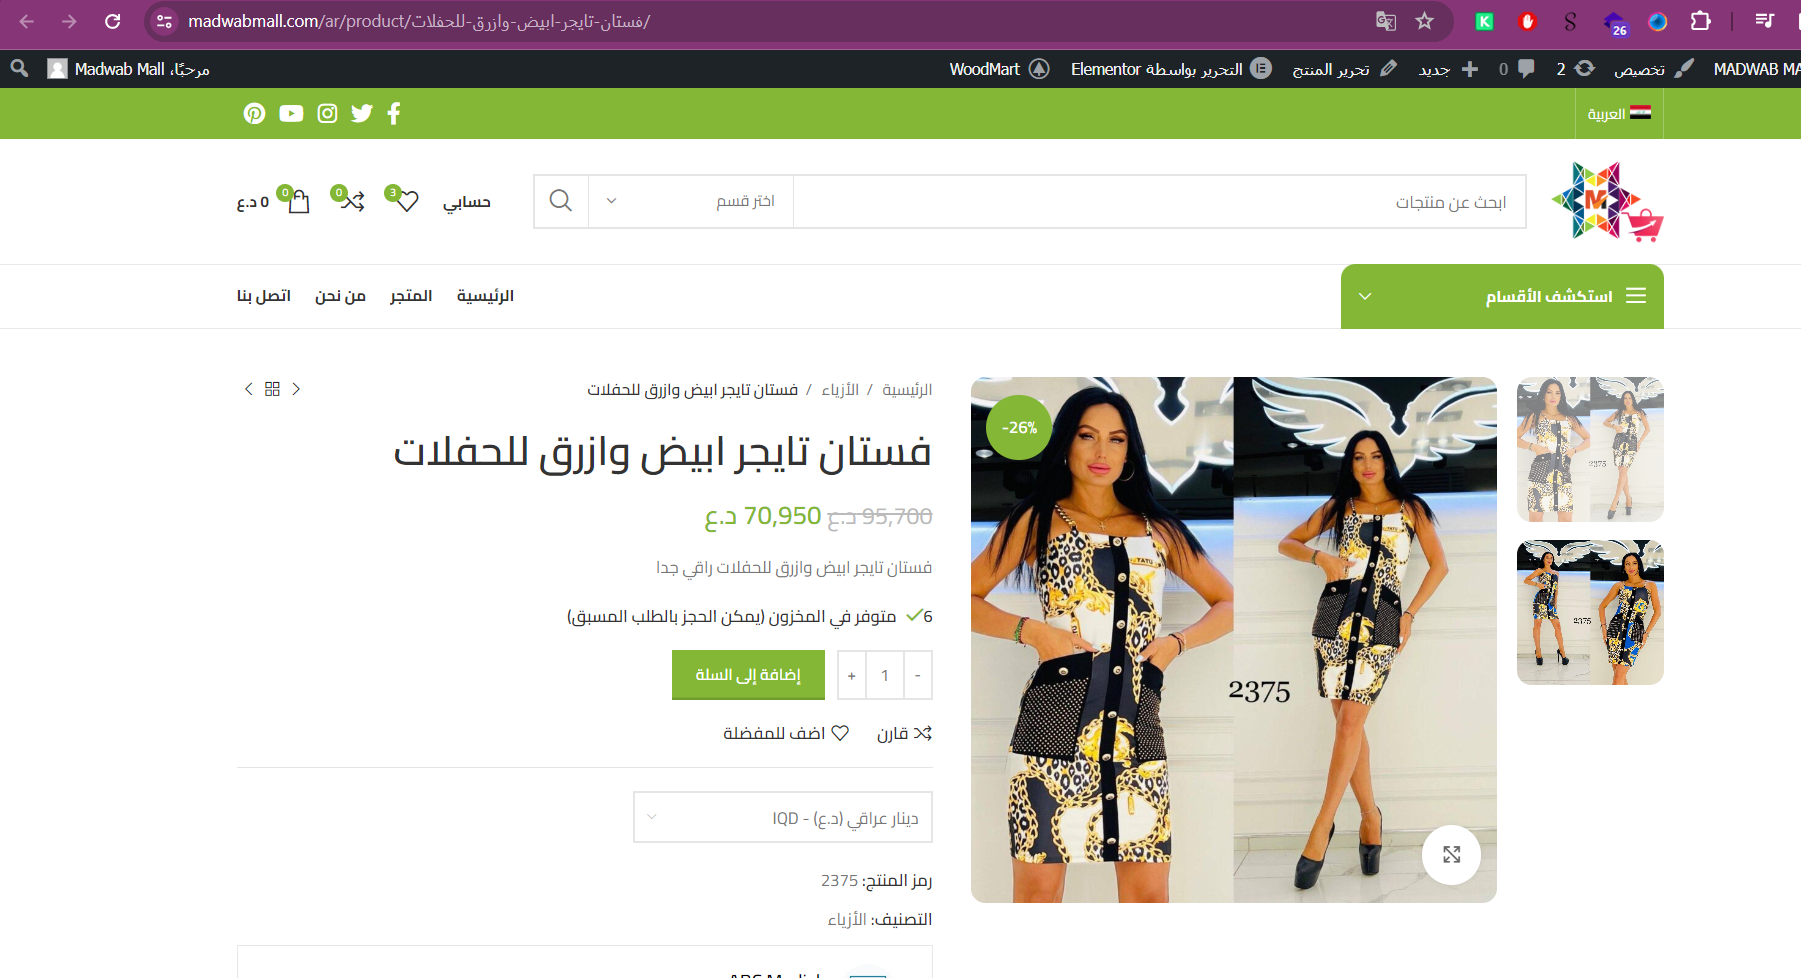Open the Pinterest social icon
This screenshot has width=1801, height=978.
click(x=254, y=113)
